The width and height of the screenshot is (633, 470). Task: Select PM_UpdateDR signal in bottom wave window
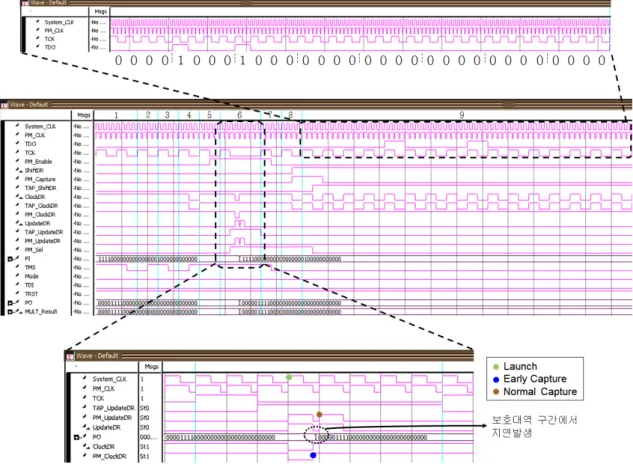tap(112, 418)
